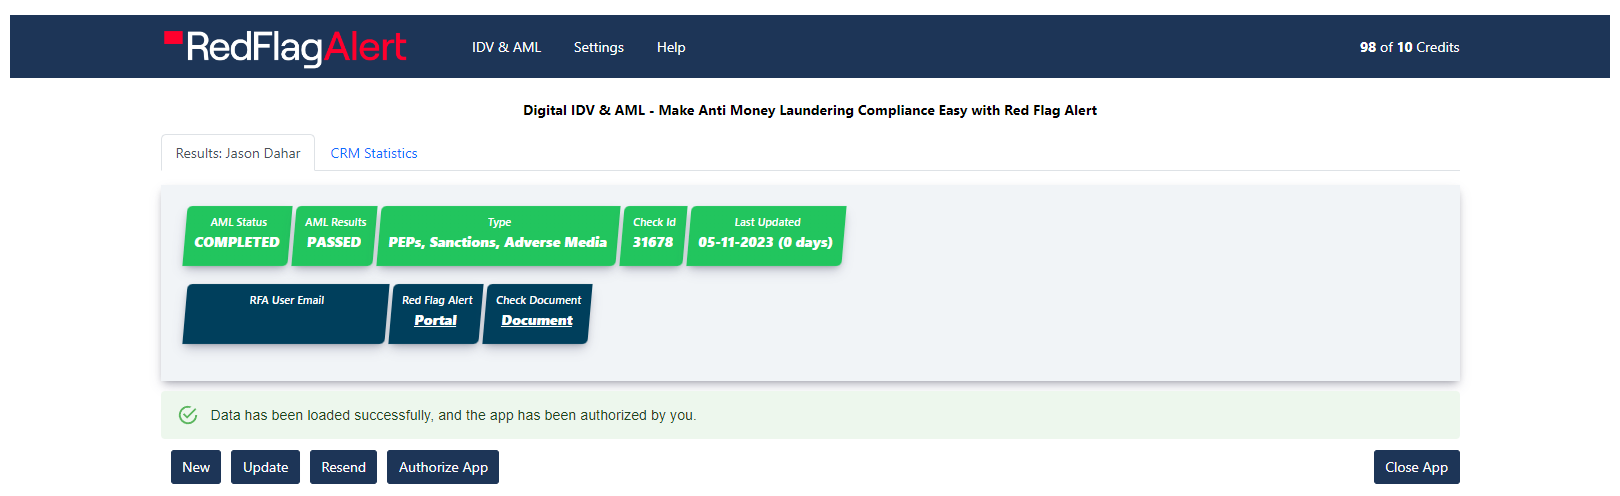
Task: Click the Type PEPs, Sanctions, Adverse Media badge
Action: (x=498, y=236)
